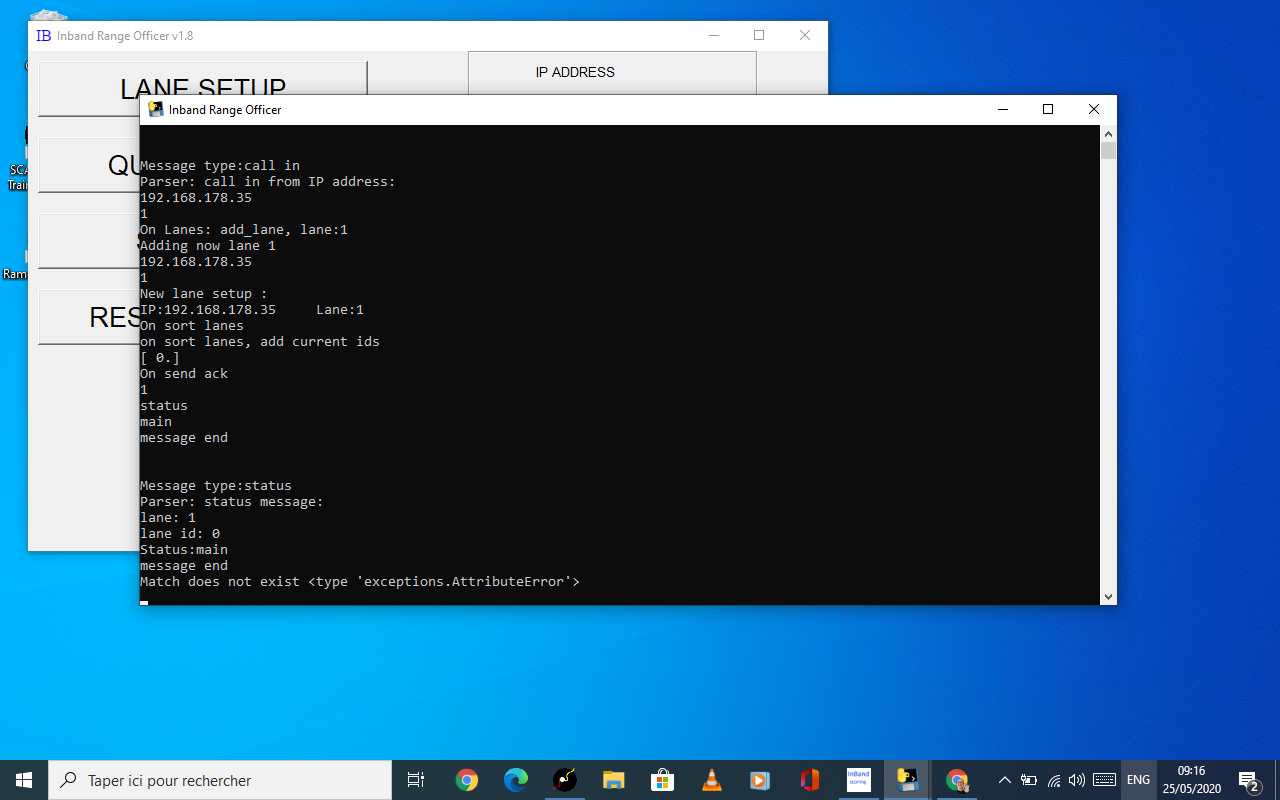Switch to InBand scoring taskbar app

[x=858, y=780]
